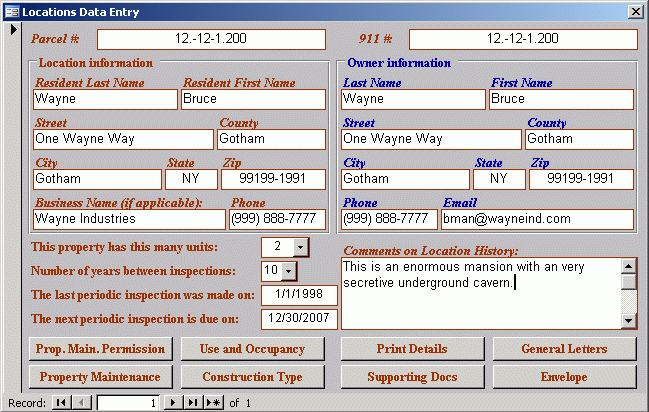
Task: Open General Letters
Action: tap(565, 349)
